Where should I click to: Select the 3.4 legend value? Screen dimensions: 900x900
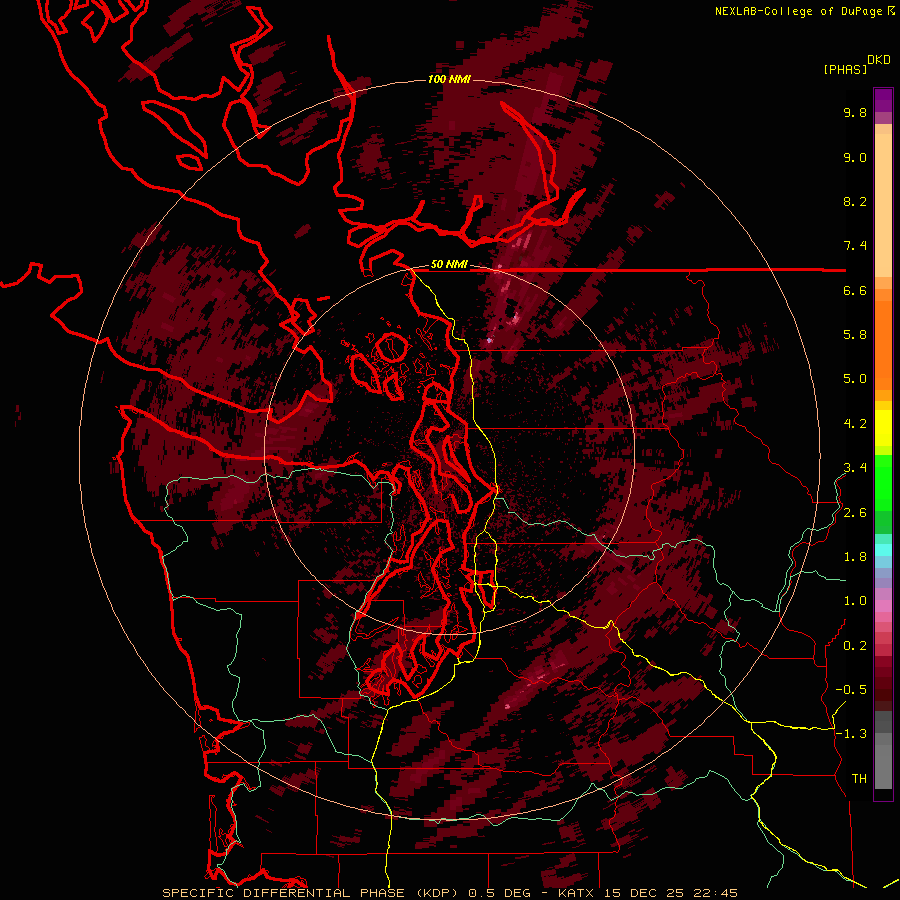click(855, 468)
